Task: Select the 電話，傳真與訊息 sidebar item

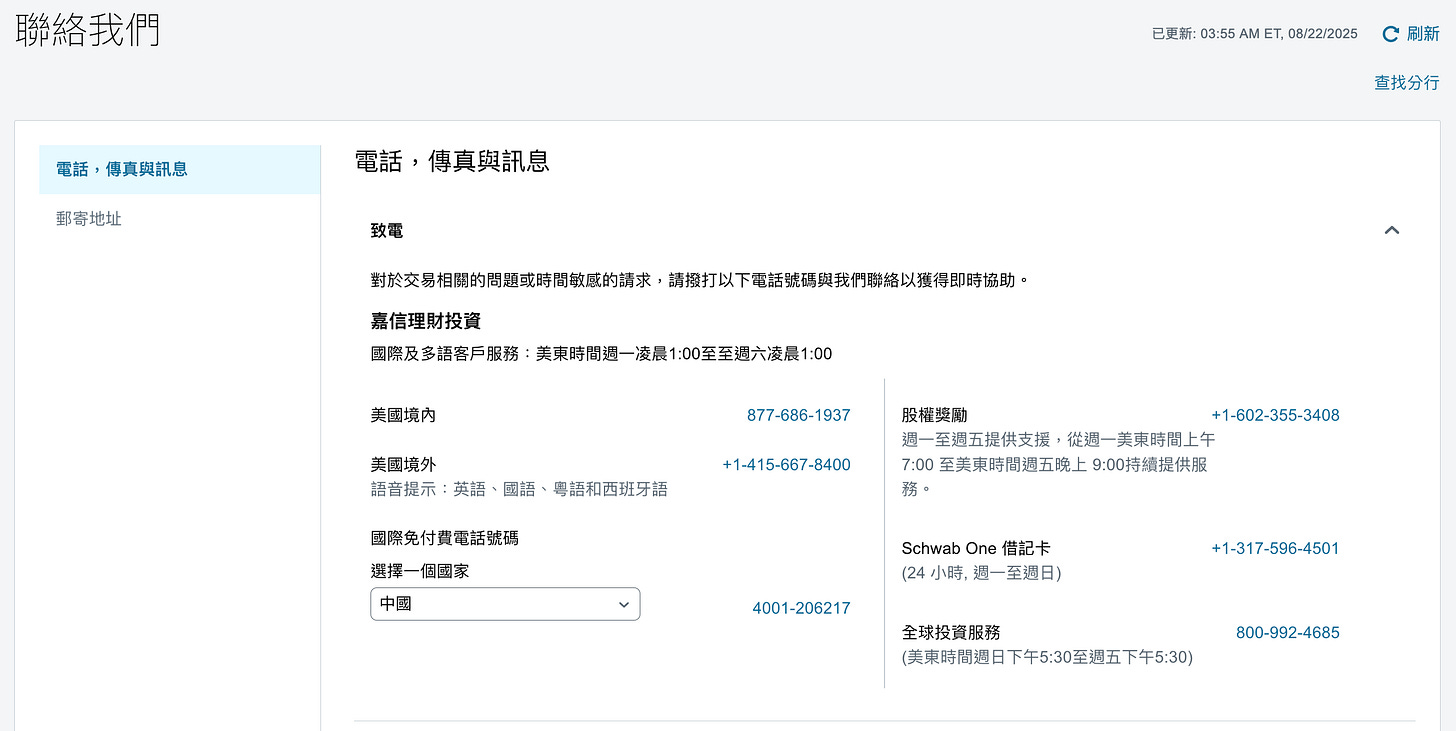Action: click(121, 169)
